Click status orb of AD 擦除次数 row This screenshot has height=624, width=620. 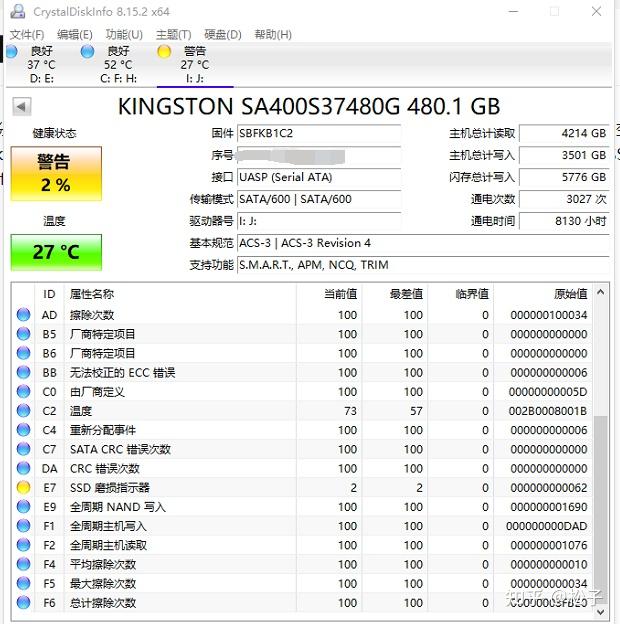pos(23,315)
